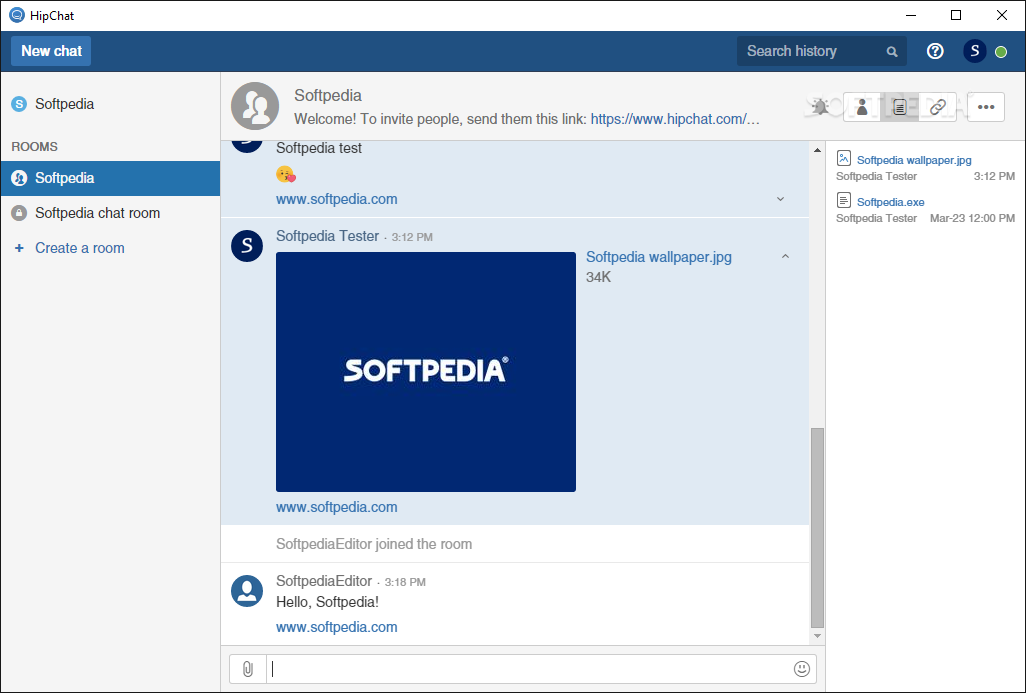Screen dimensions: 1026x693
Task: Click the Softpedia Tester sender name
Action: 327,236
